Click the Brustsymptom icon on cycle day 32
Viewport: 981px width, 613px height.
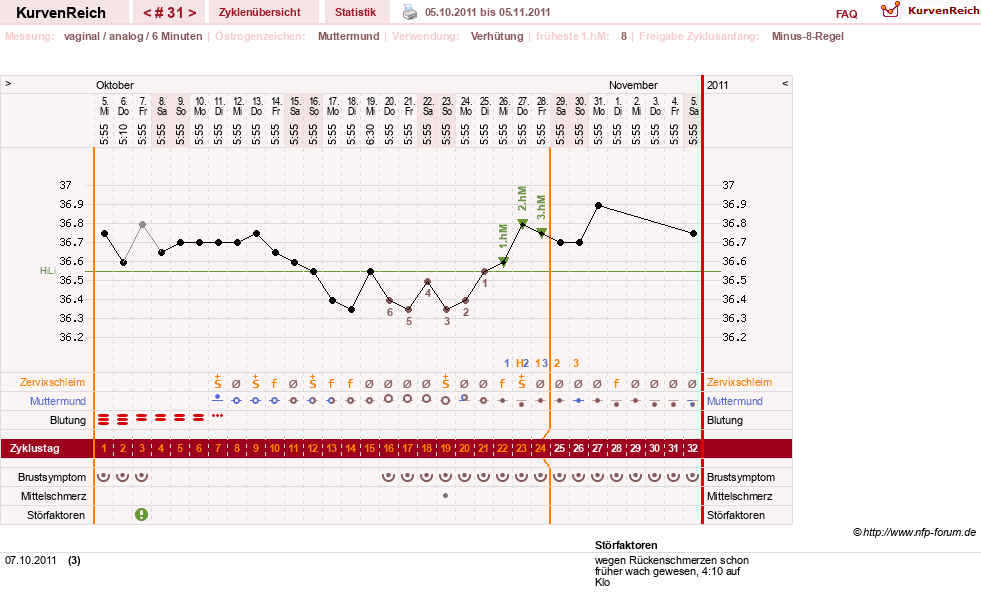click(693, 477)
